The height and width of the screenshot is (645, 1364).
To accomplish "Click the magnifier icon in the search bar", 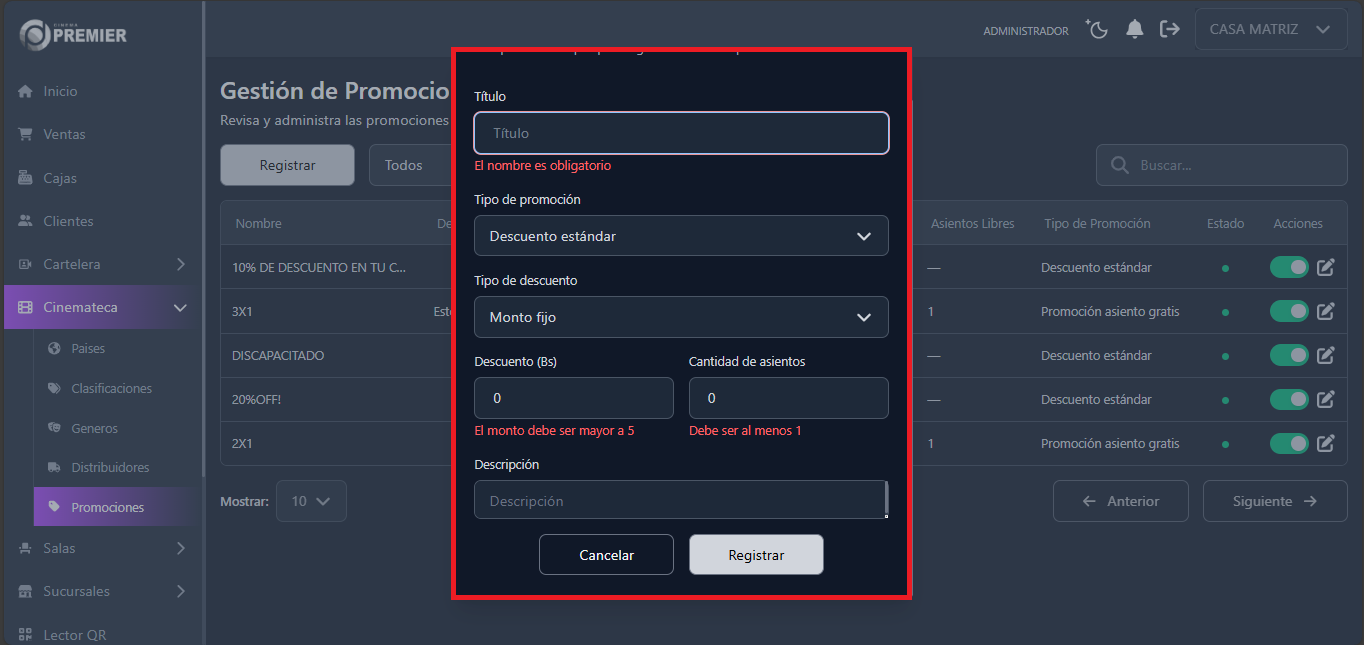I will coord(1118,164).
